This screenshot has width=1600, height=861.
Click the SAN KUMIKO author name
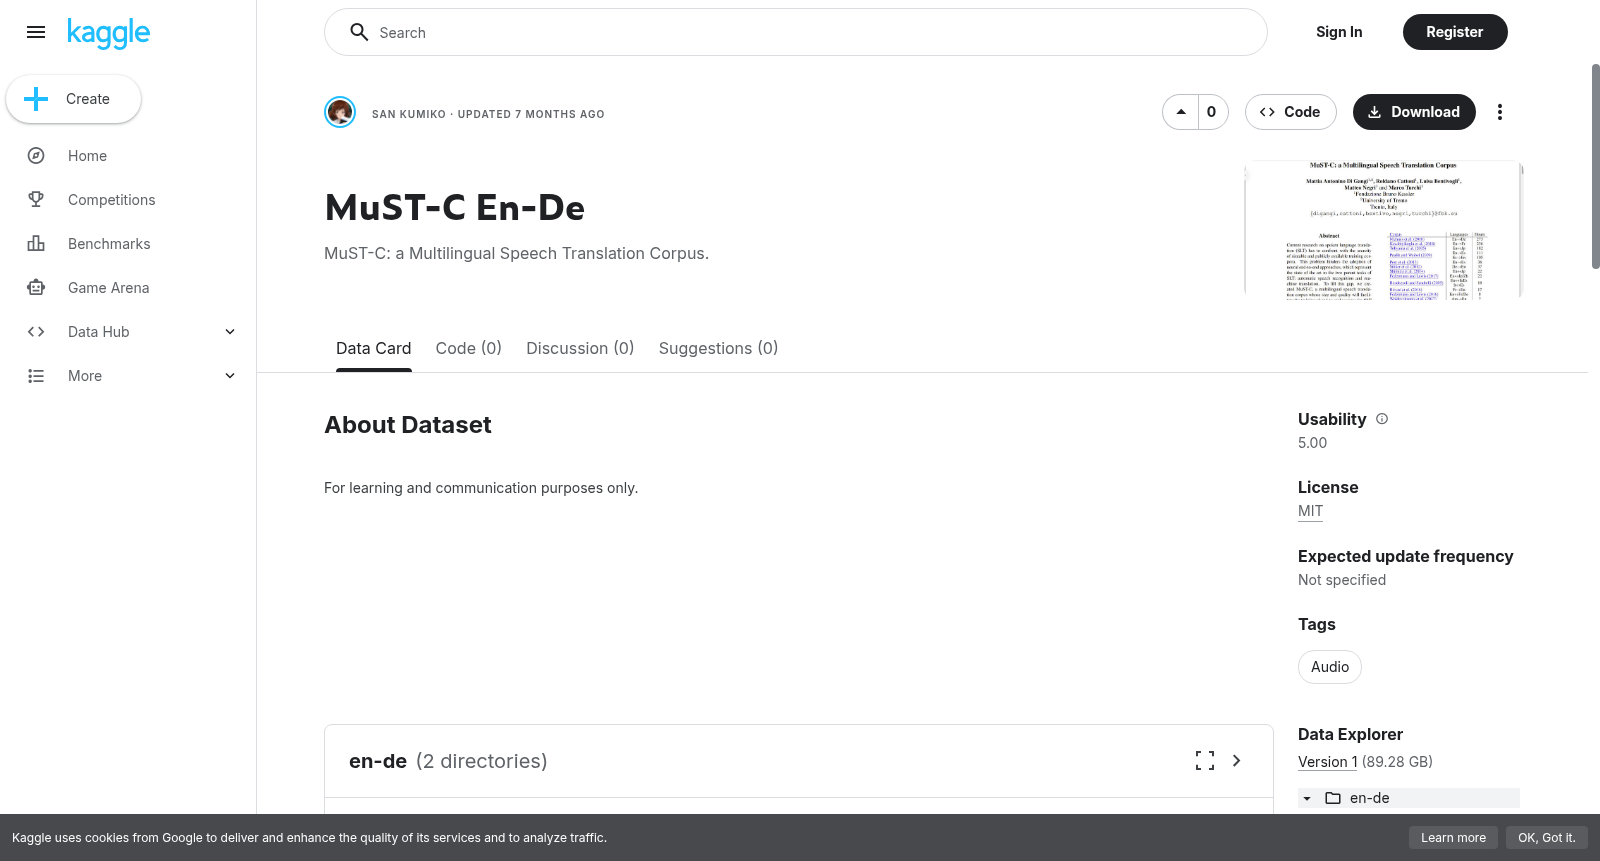pyautogui.click(x=409, y=114)
